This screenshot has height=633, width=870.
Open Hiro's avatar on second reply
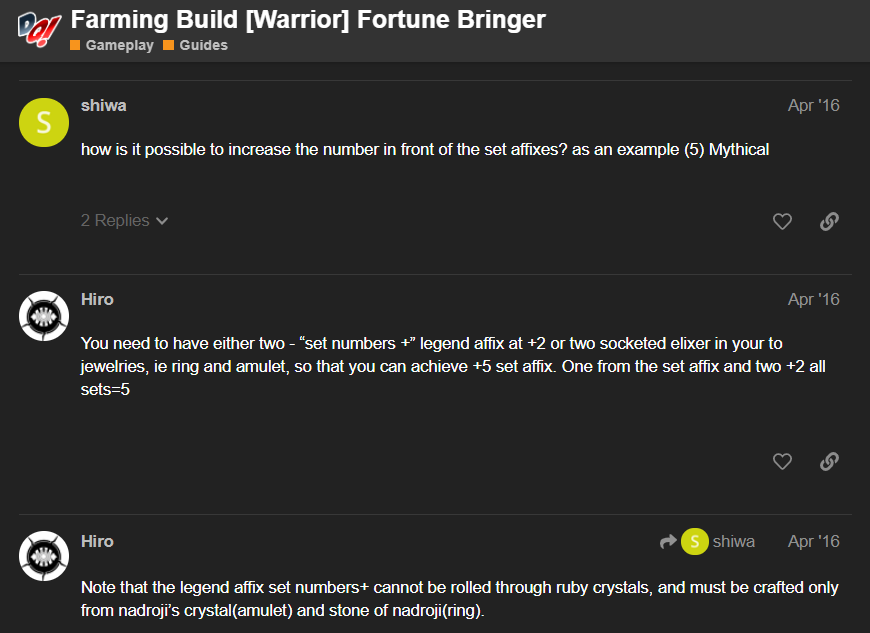pos(44,556)
